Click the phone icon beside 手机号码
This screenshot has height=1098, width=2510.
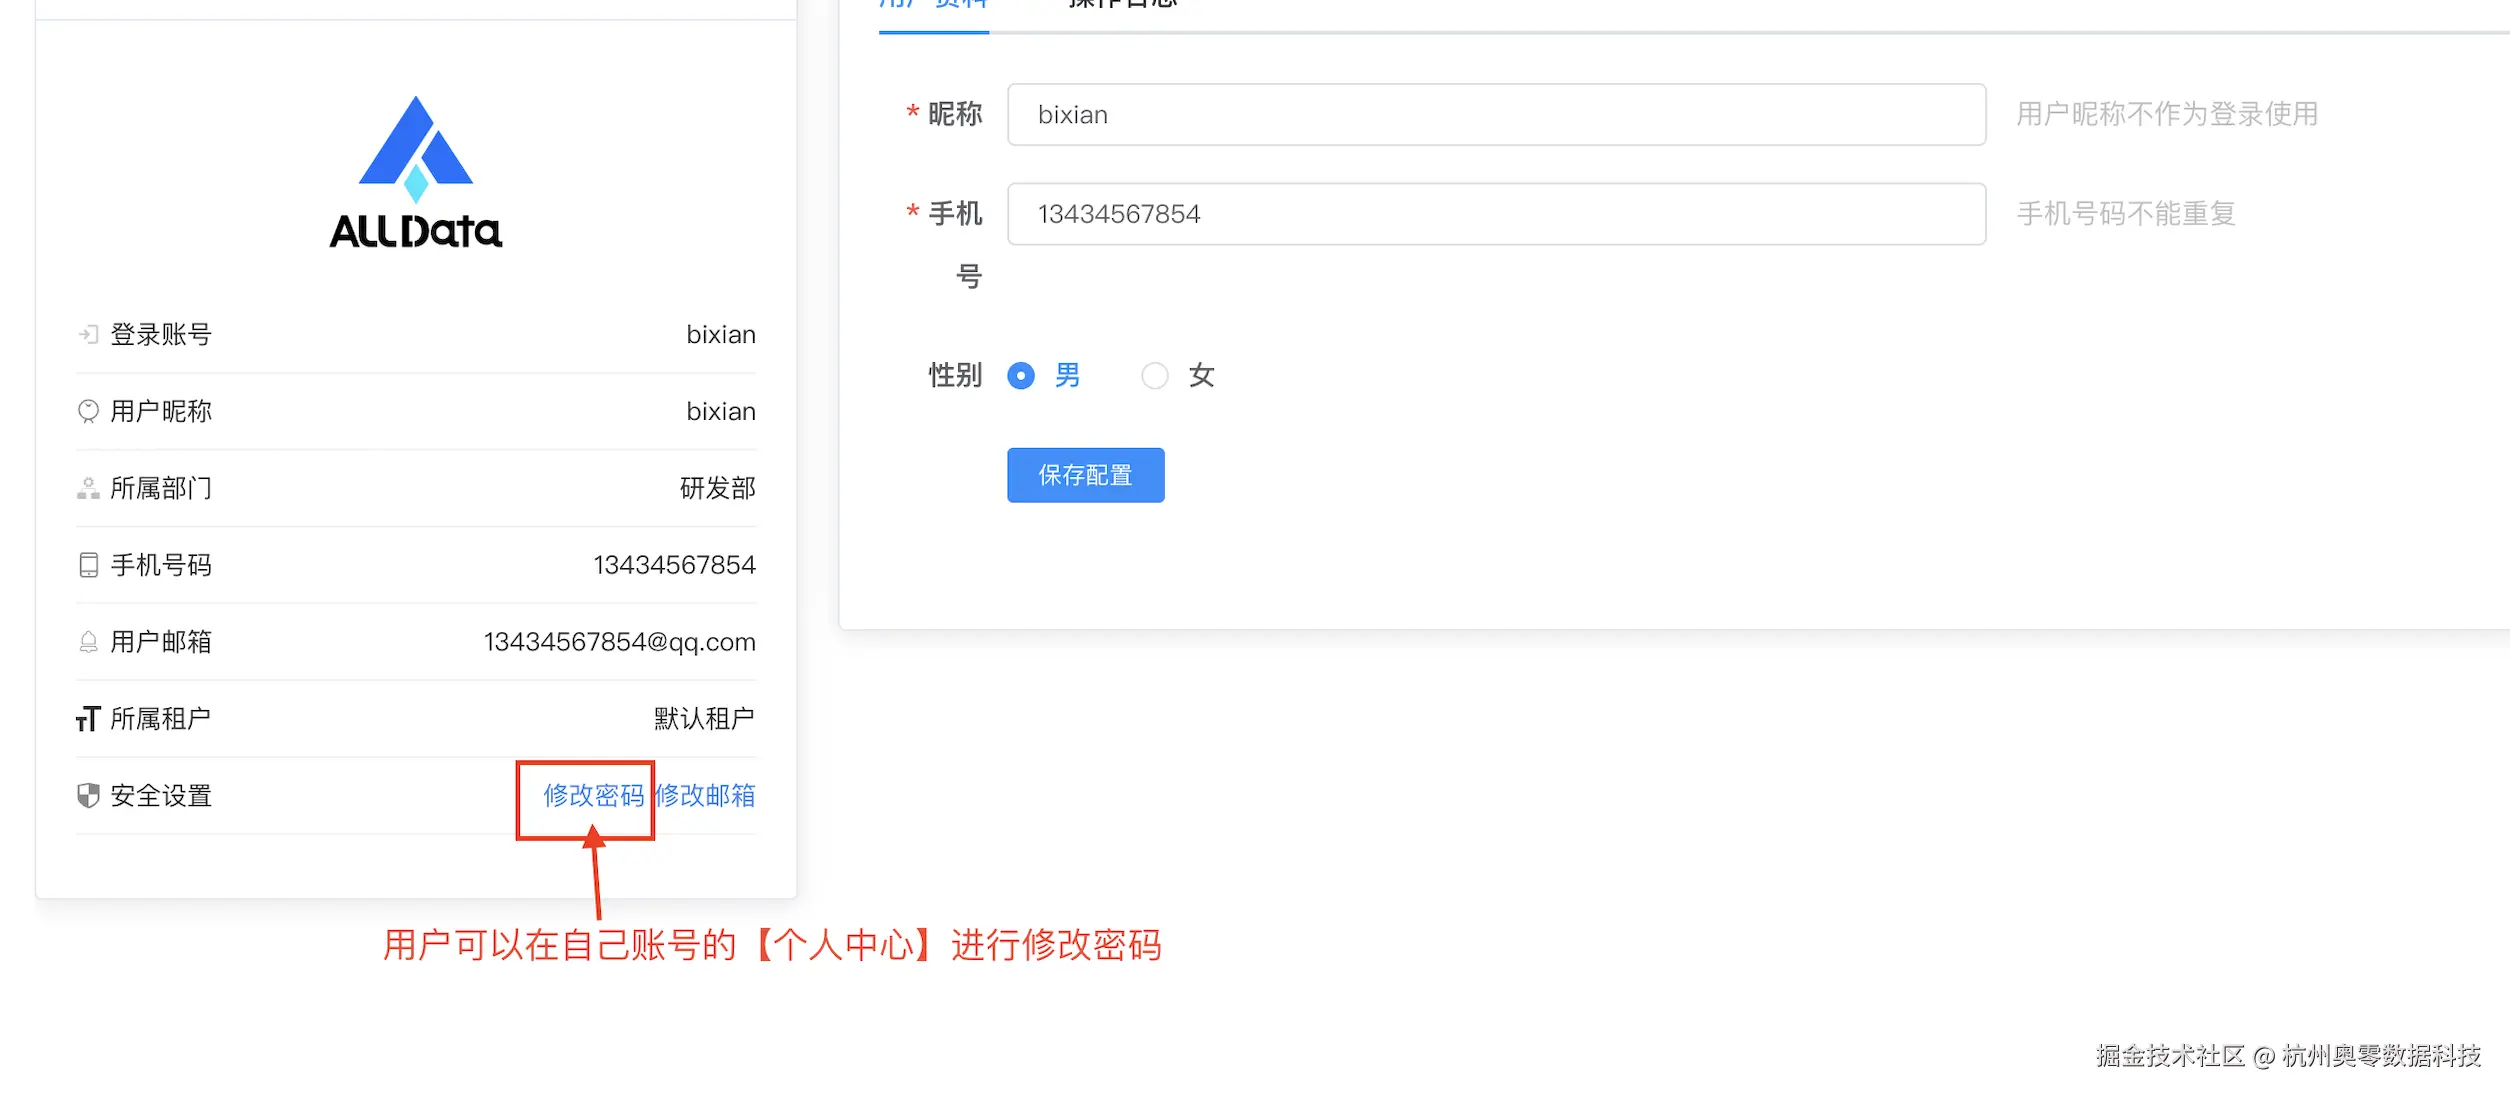point(88,564)
